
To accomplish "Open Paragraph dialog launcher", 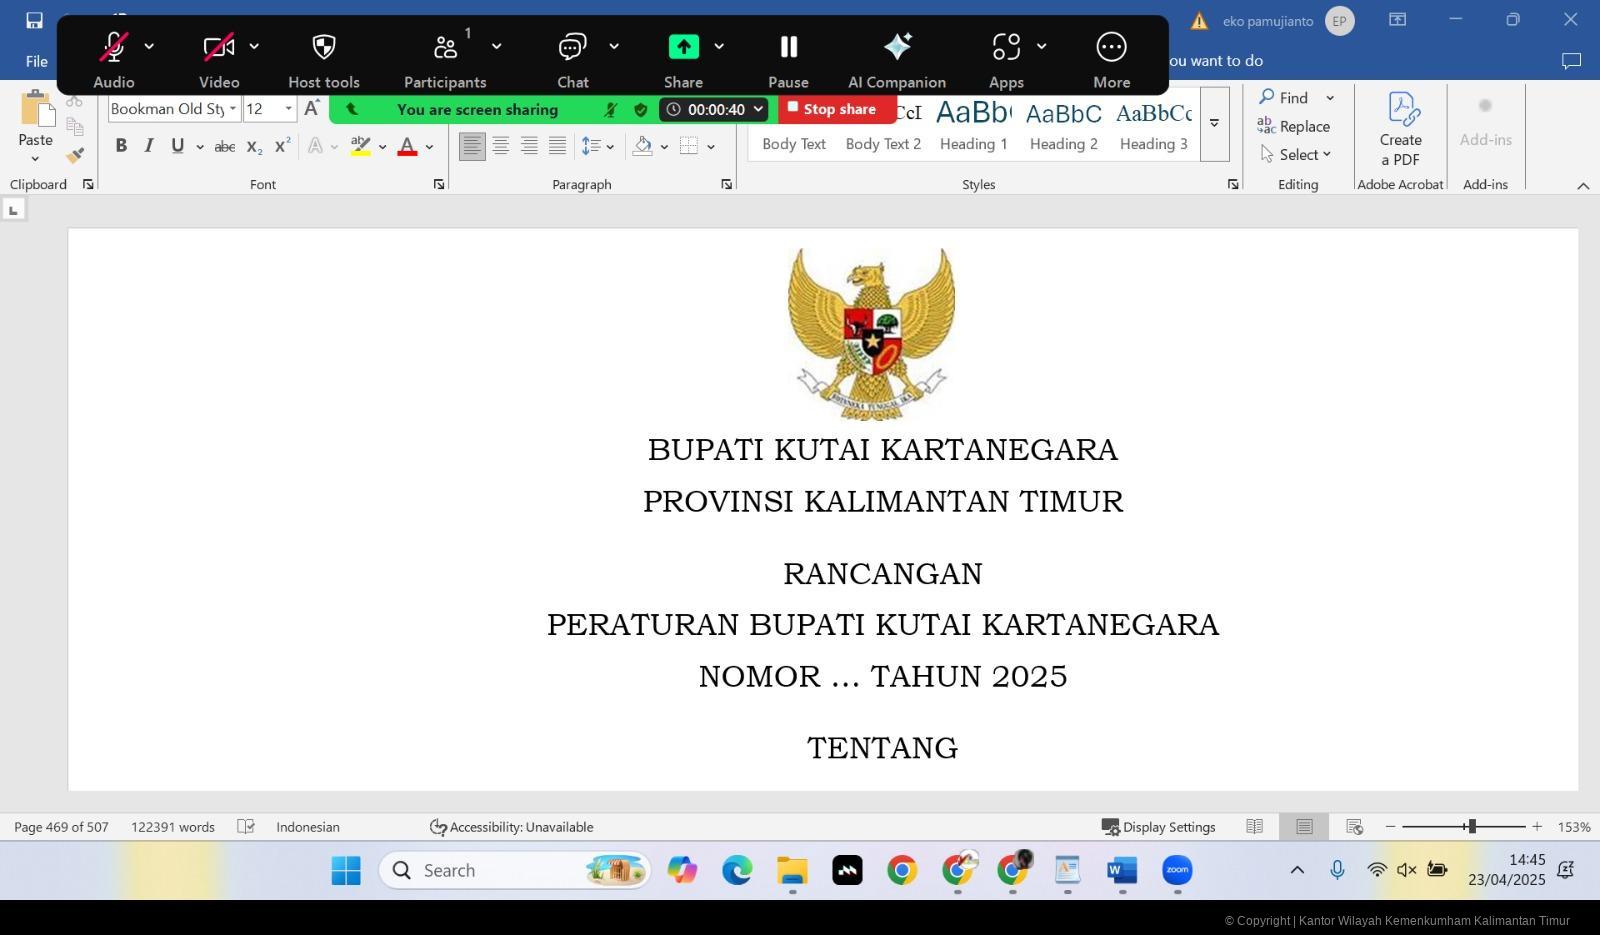I will pyautogui.click(x=727, y=184).
